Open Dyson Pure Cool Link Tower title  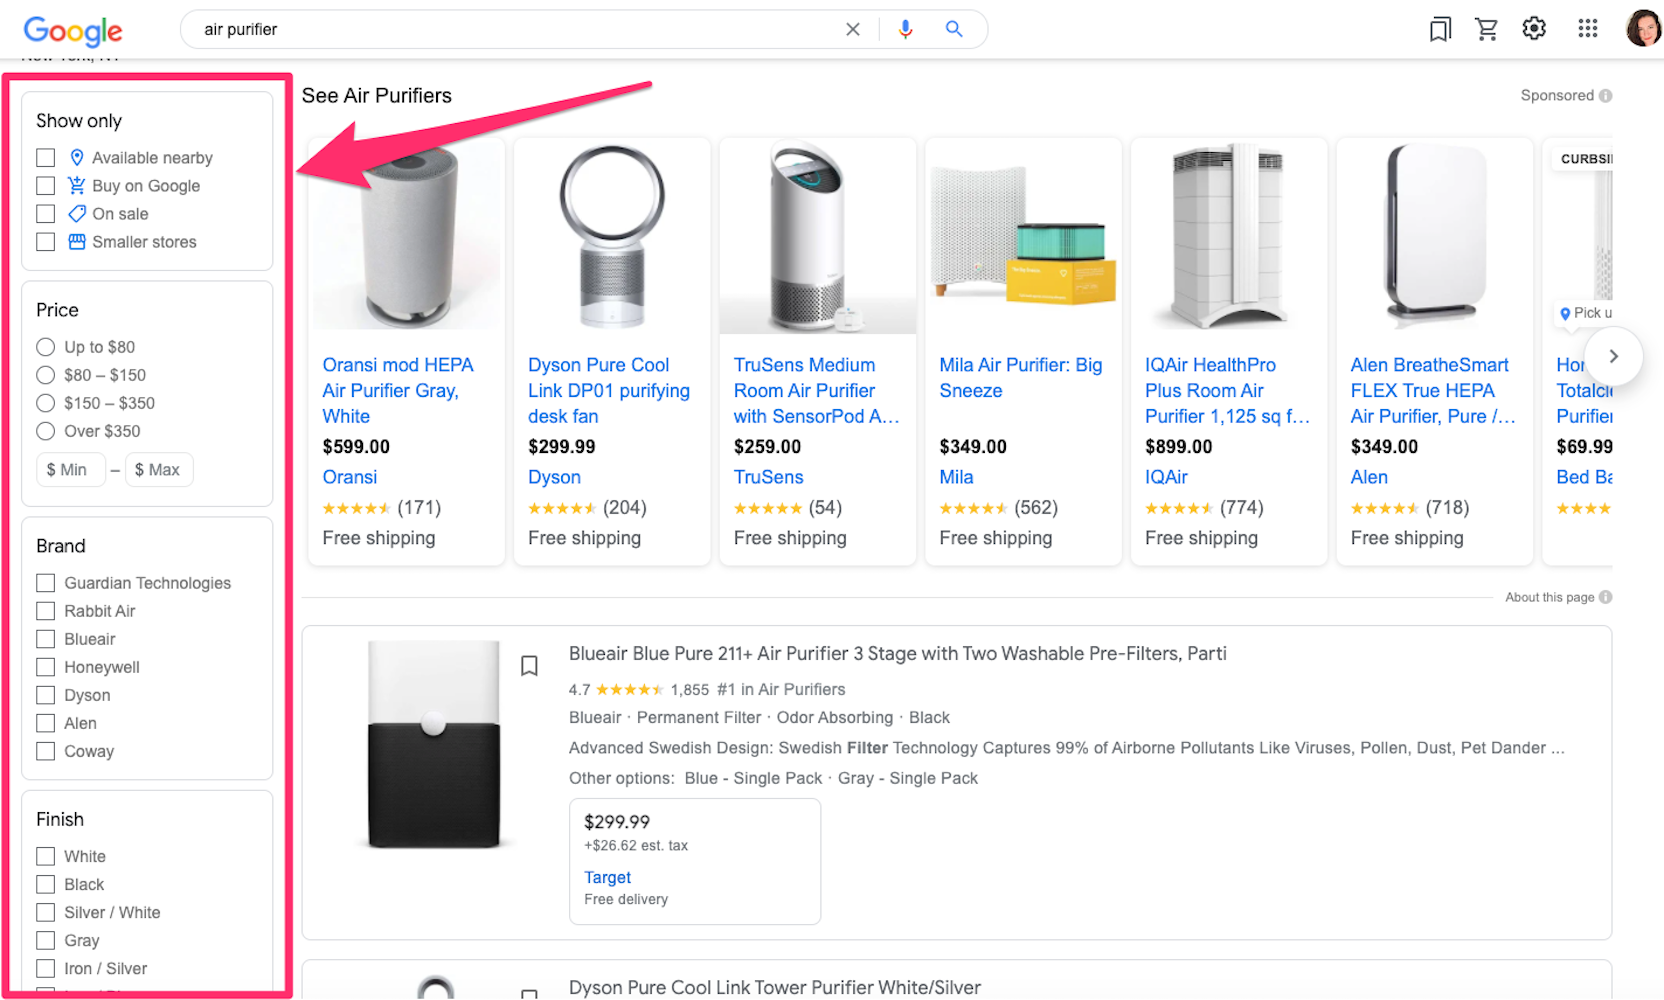click(x=775, y=988)
